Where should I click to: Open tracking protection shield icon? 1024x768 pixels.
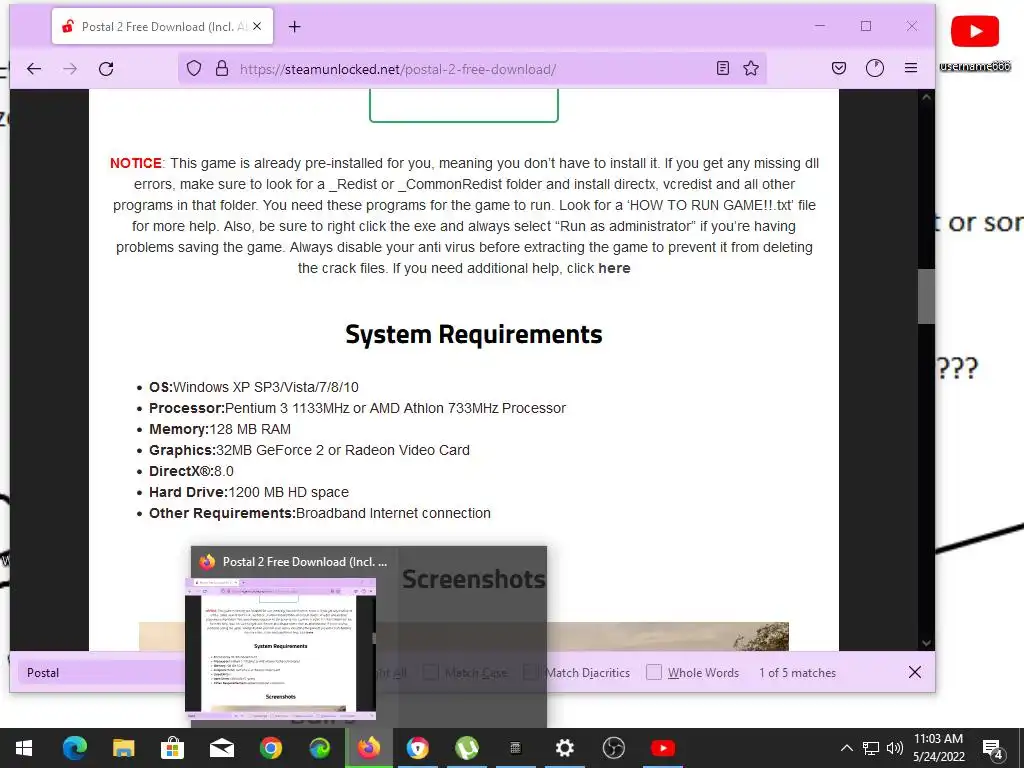coord(194,69)
